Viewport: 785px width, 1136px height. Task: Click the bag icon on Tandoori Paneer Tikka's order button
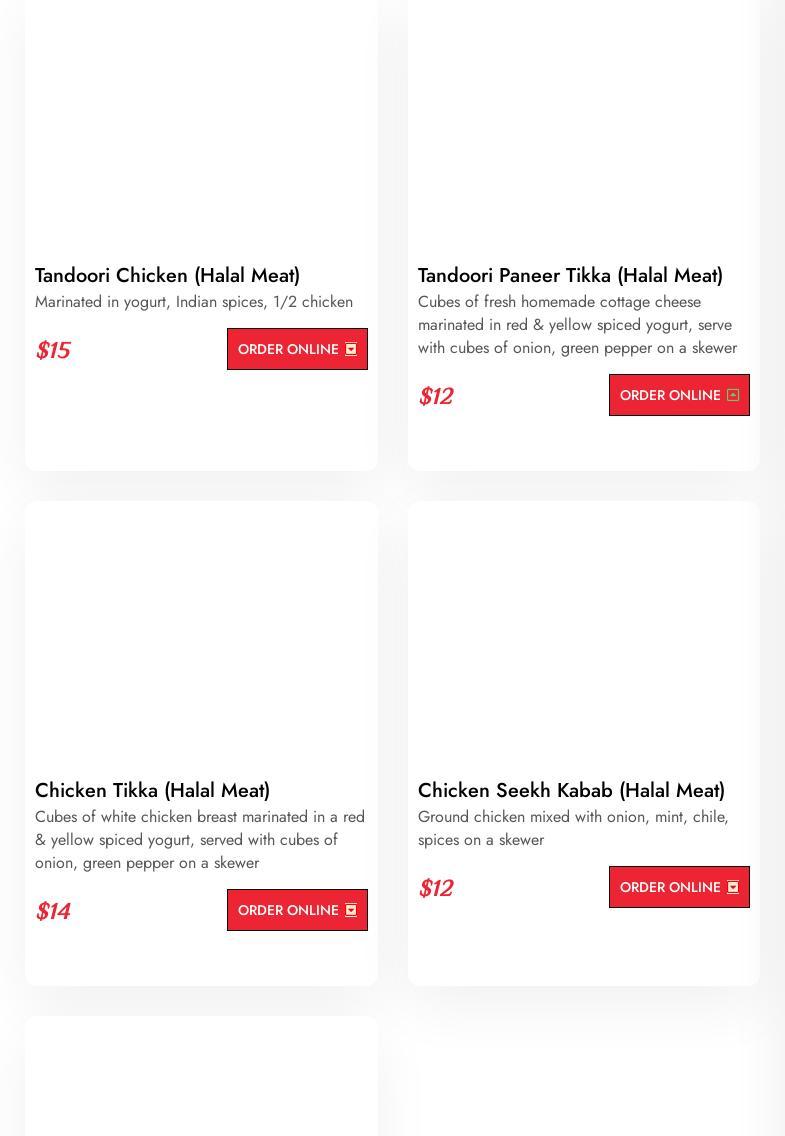[733, 395]
